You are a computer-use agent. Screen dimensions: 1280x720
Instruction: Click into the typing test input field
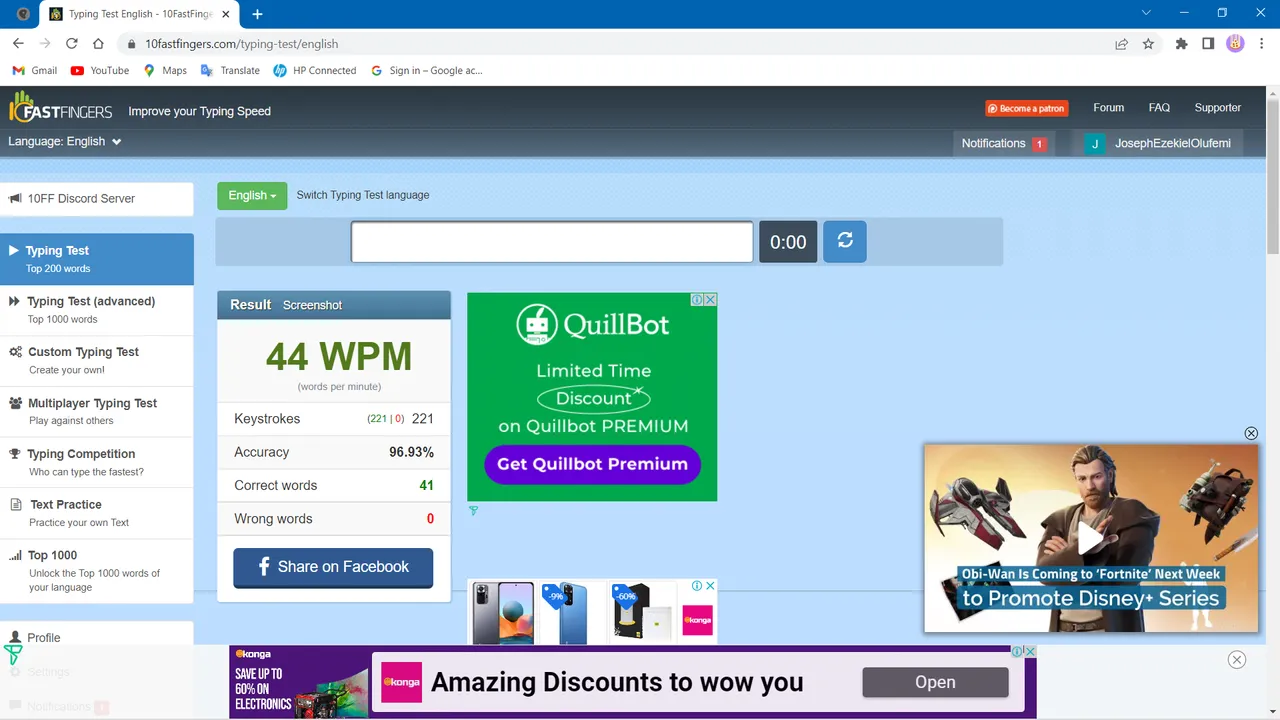tap(552, 242)
